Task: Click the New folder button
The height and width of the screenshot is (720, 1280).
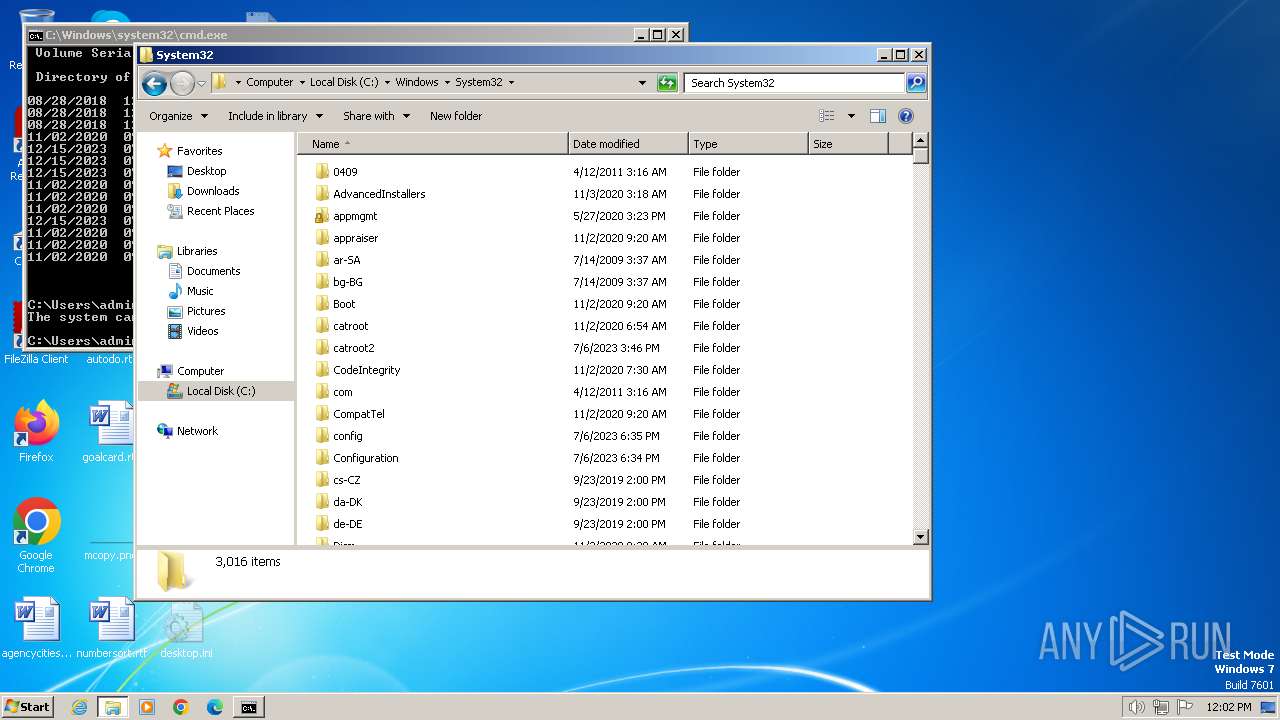Action: (x=456, y=116)
